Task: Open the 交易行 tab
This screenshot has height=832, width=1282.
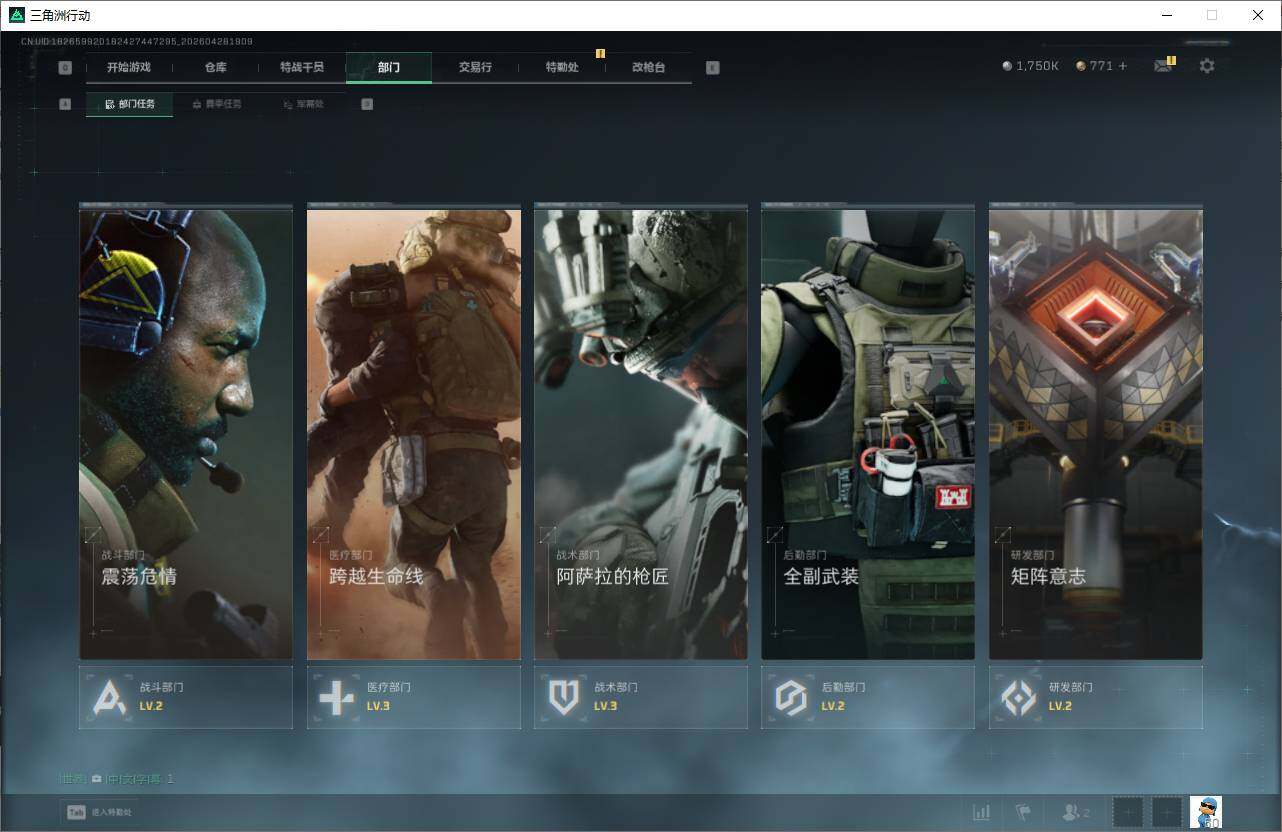Action: pos(475,67)
